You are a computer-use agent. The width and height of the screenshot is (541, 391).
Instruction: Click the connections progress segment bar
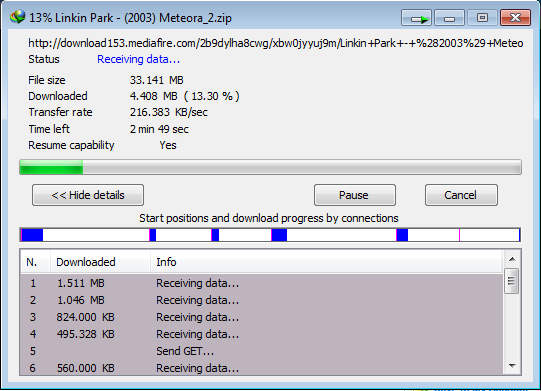(270, 235)
